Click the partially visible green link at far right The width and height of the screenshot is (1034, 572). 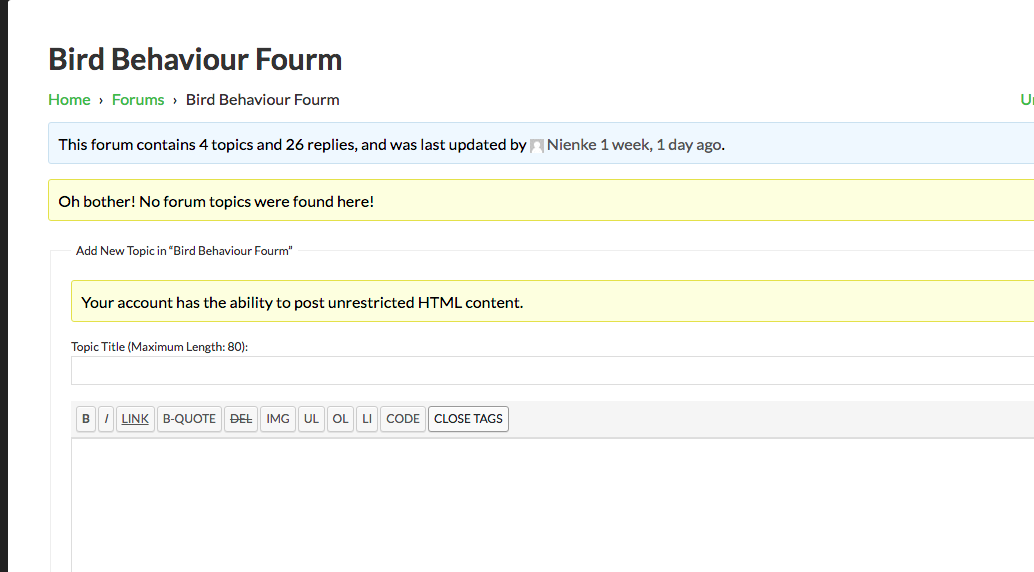click(x=1026, y=100)
